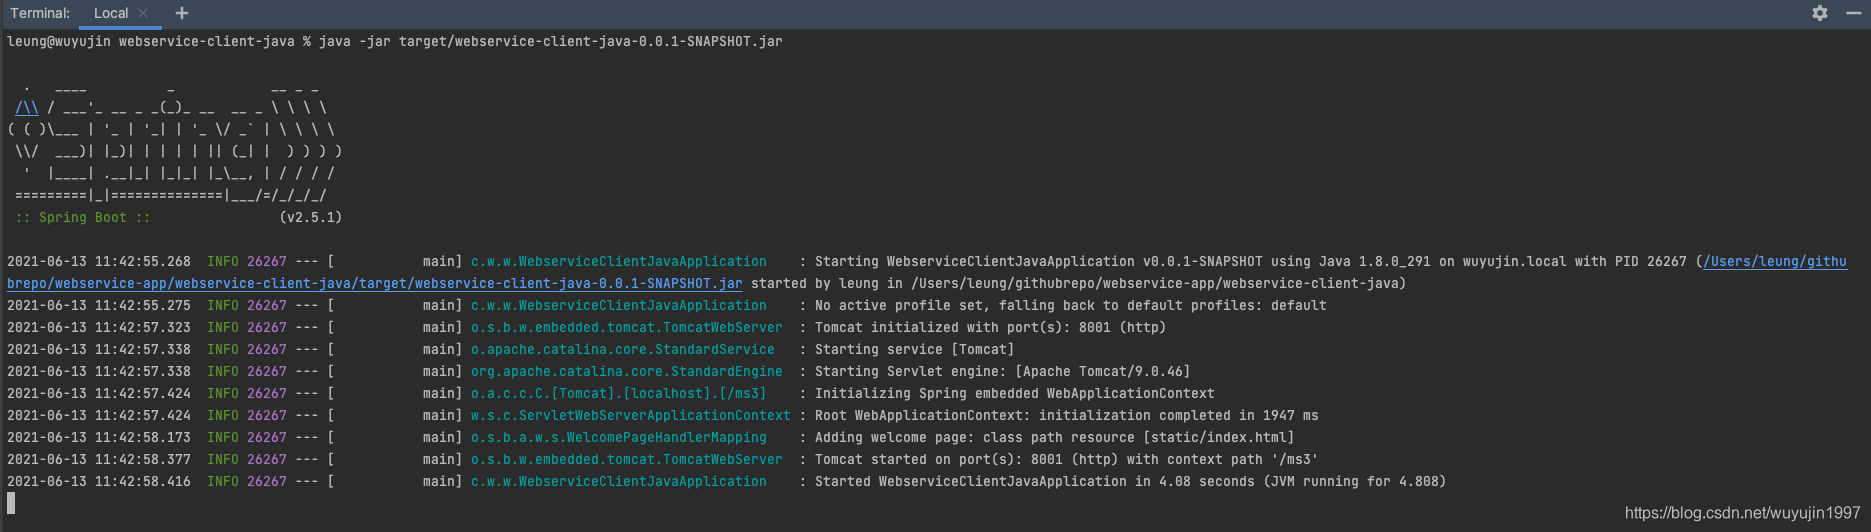Click 'Starting Servlet engine: [Apache Tomcat/9.0.46]'
The width and height of the screenshot is (1871, 532).
coord(1002,371)
